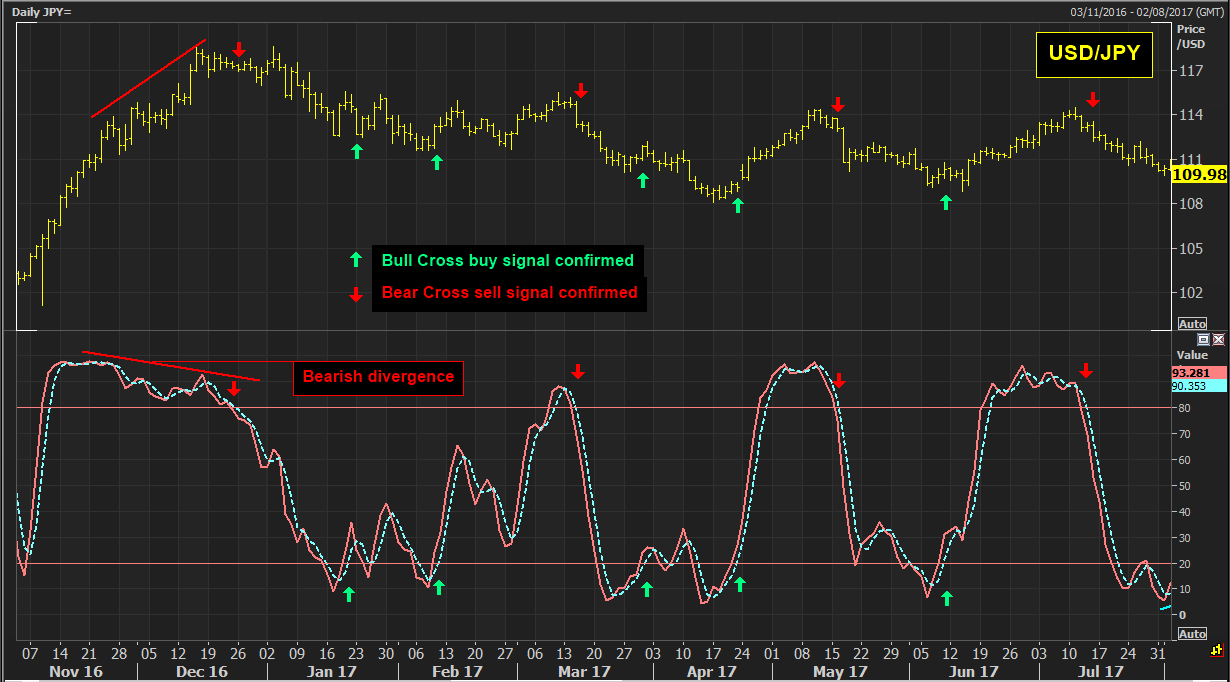
Task: Toggle Auto scaling on the oscillator axis
Action: (x=1192, y=634)
